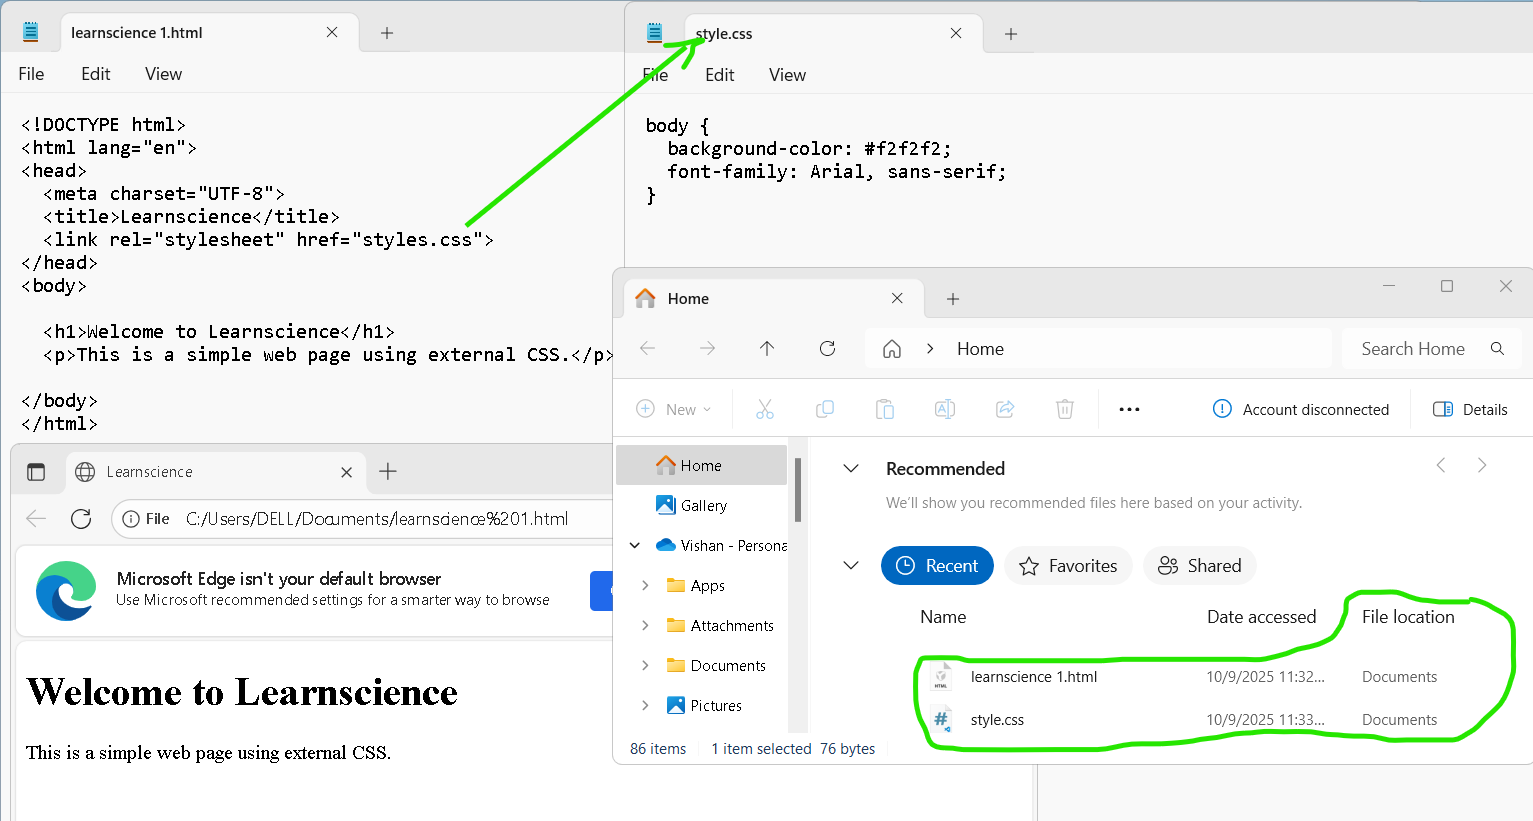Click the Paste clipboard icon in Explorer
1533x821 pixels.
pyautogui.click(x=885, y=409)
